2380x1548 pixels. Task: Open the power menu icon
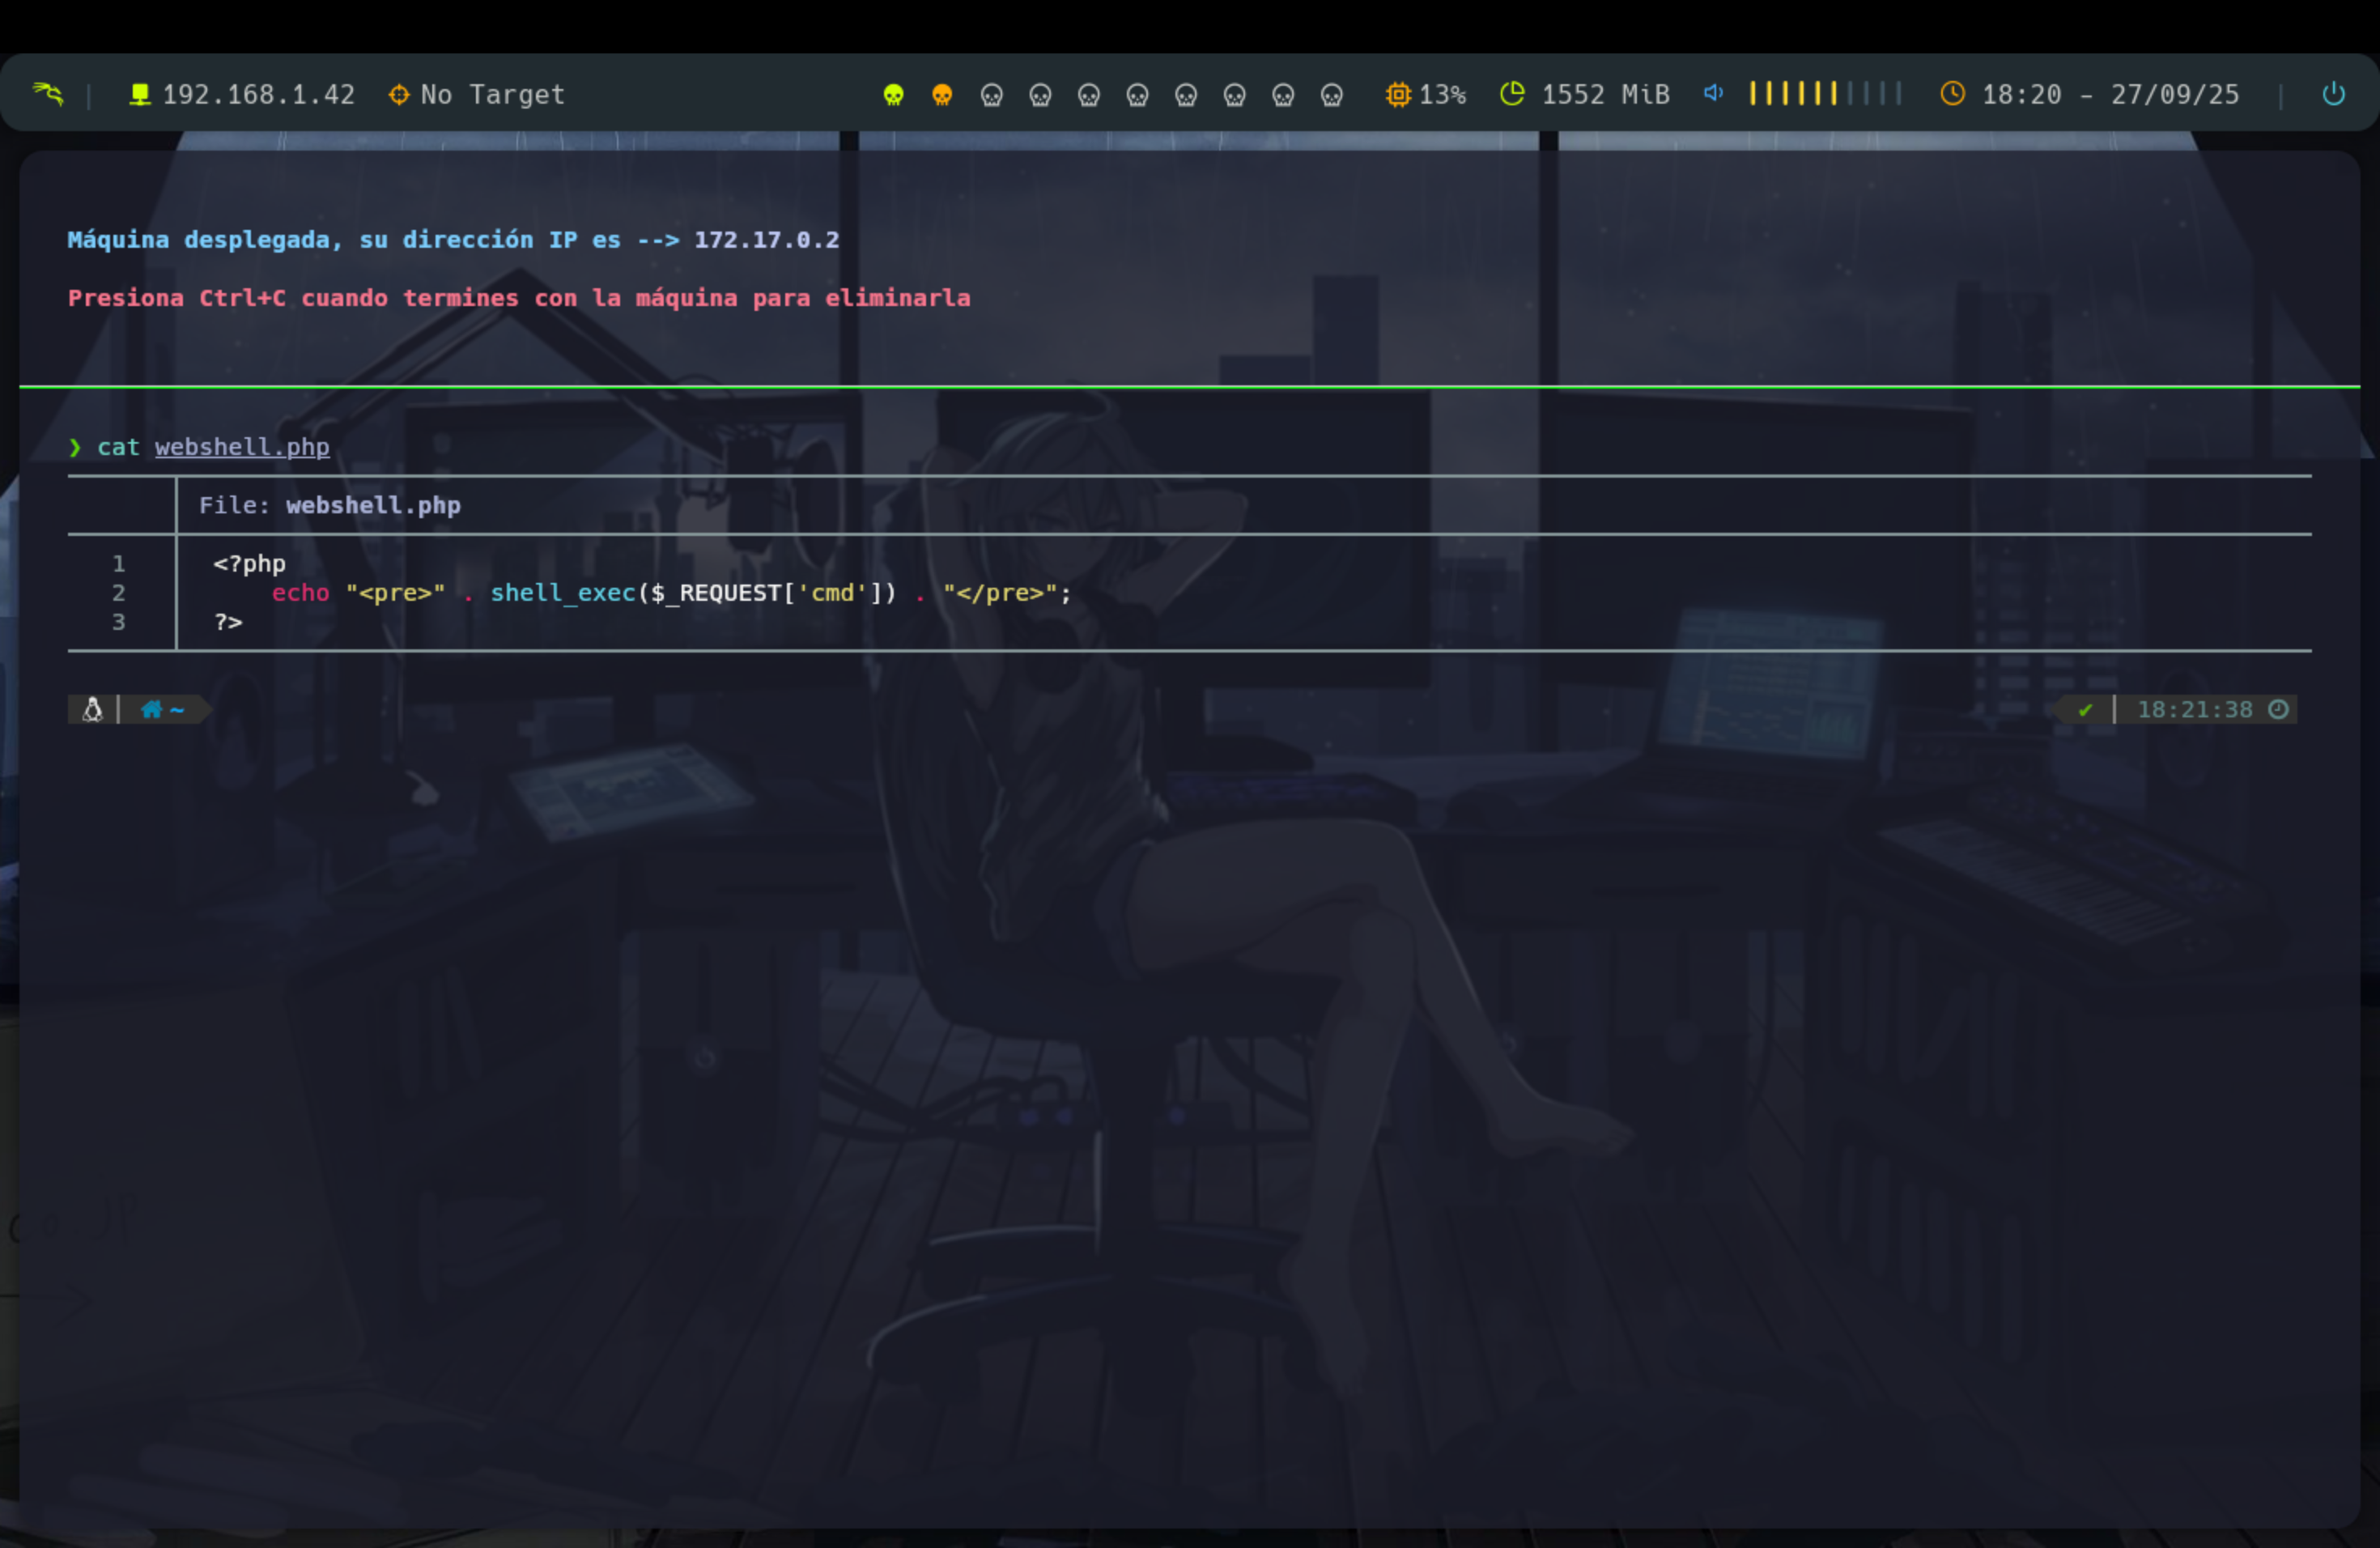[x=2333, y=94]
